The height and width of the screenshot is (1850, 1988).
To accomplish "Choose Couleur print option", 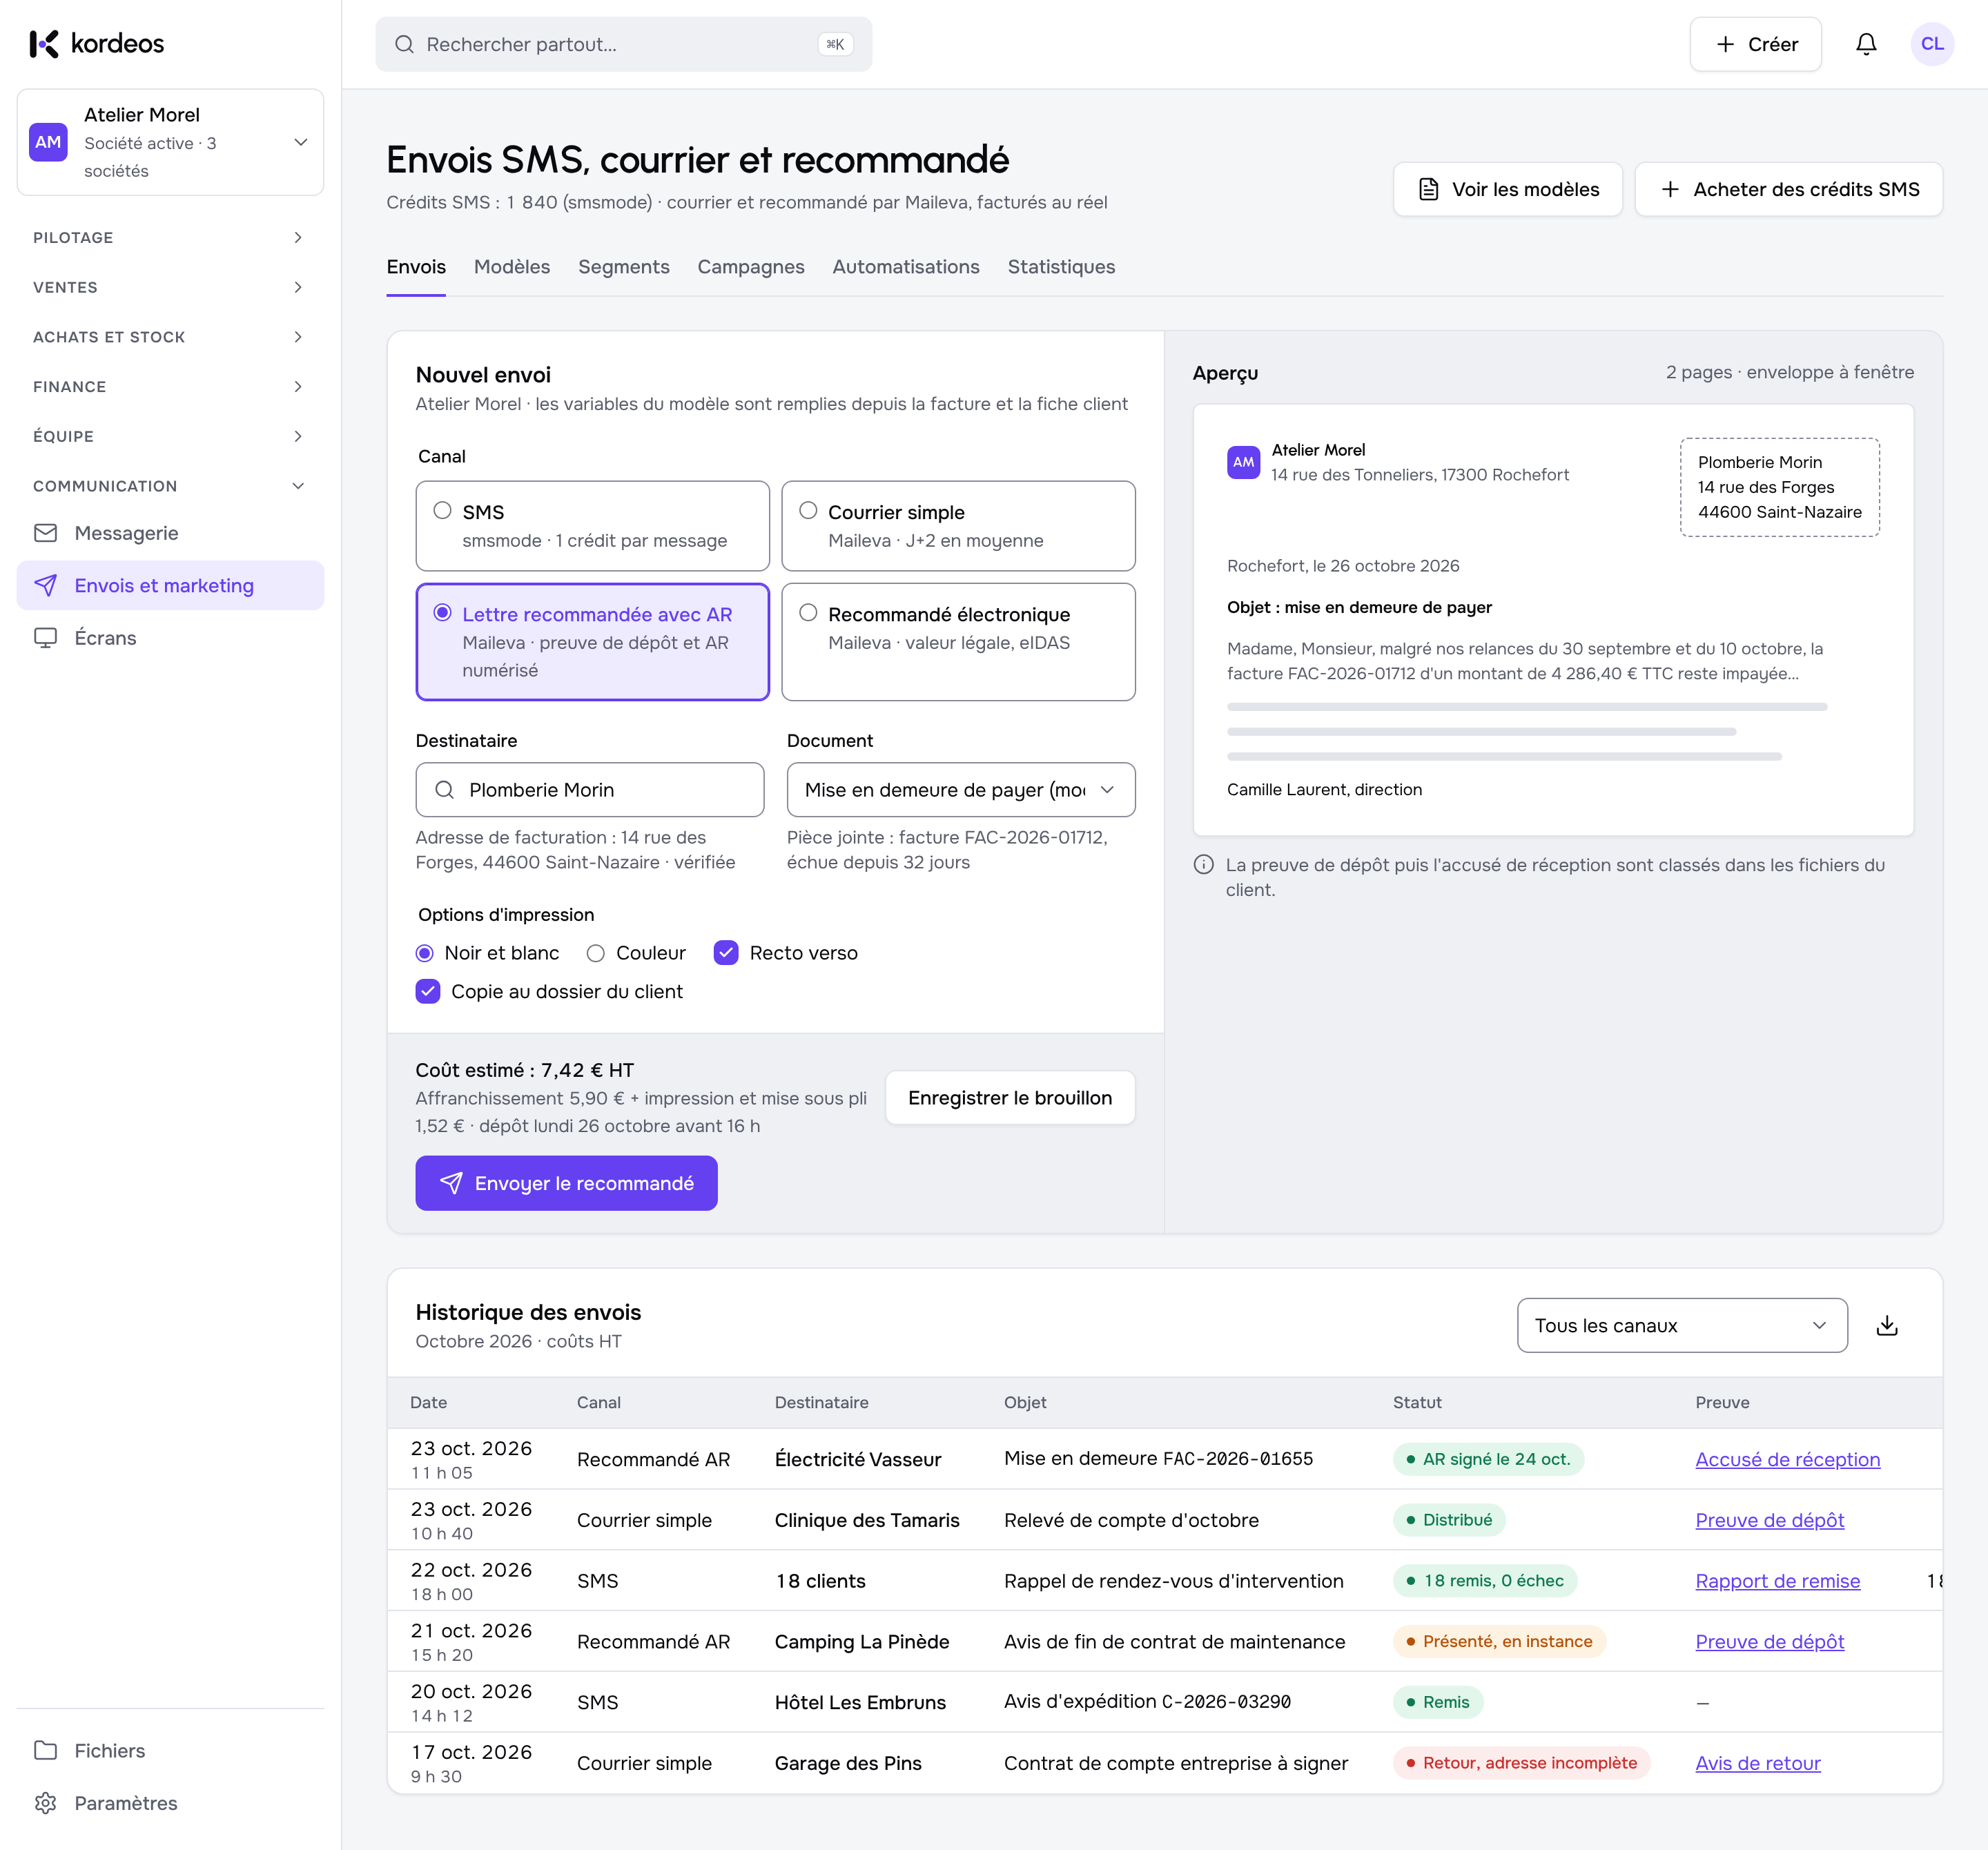I will click(596, 953).
